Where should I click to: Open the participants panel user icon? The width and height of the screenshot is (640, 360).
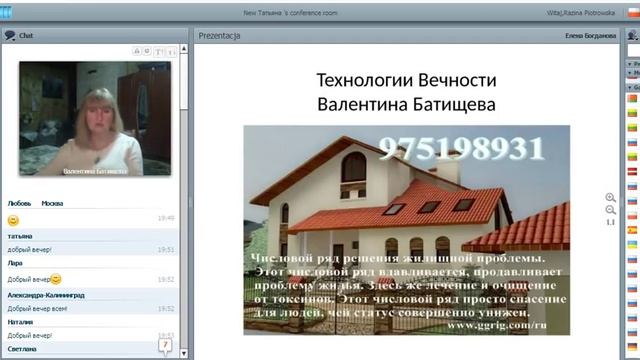[x=633, y=36]
